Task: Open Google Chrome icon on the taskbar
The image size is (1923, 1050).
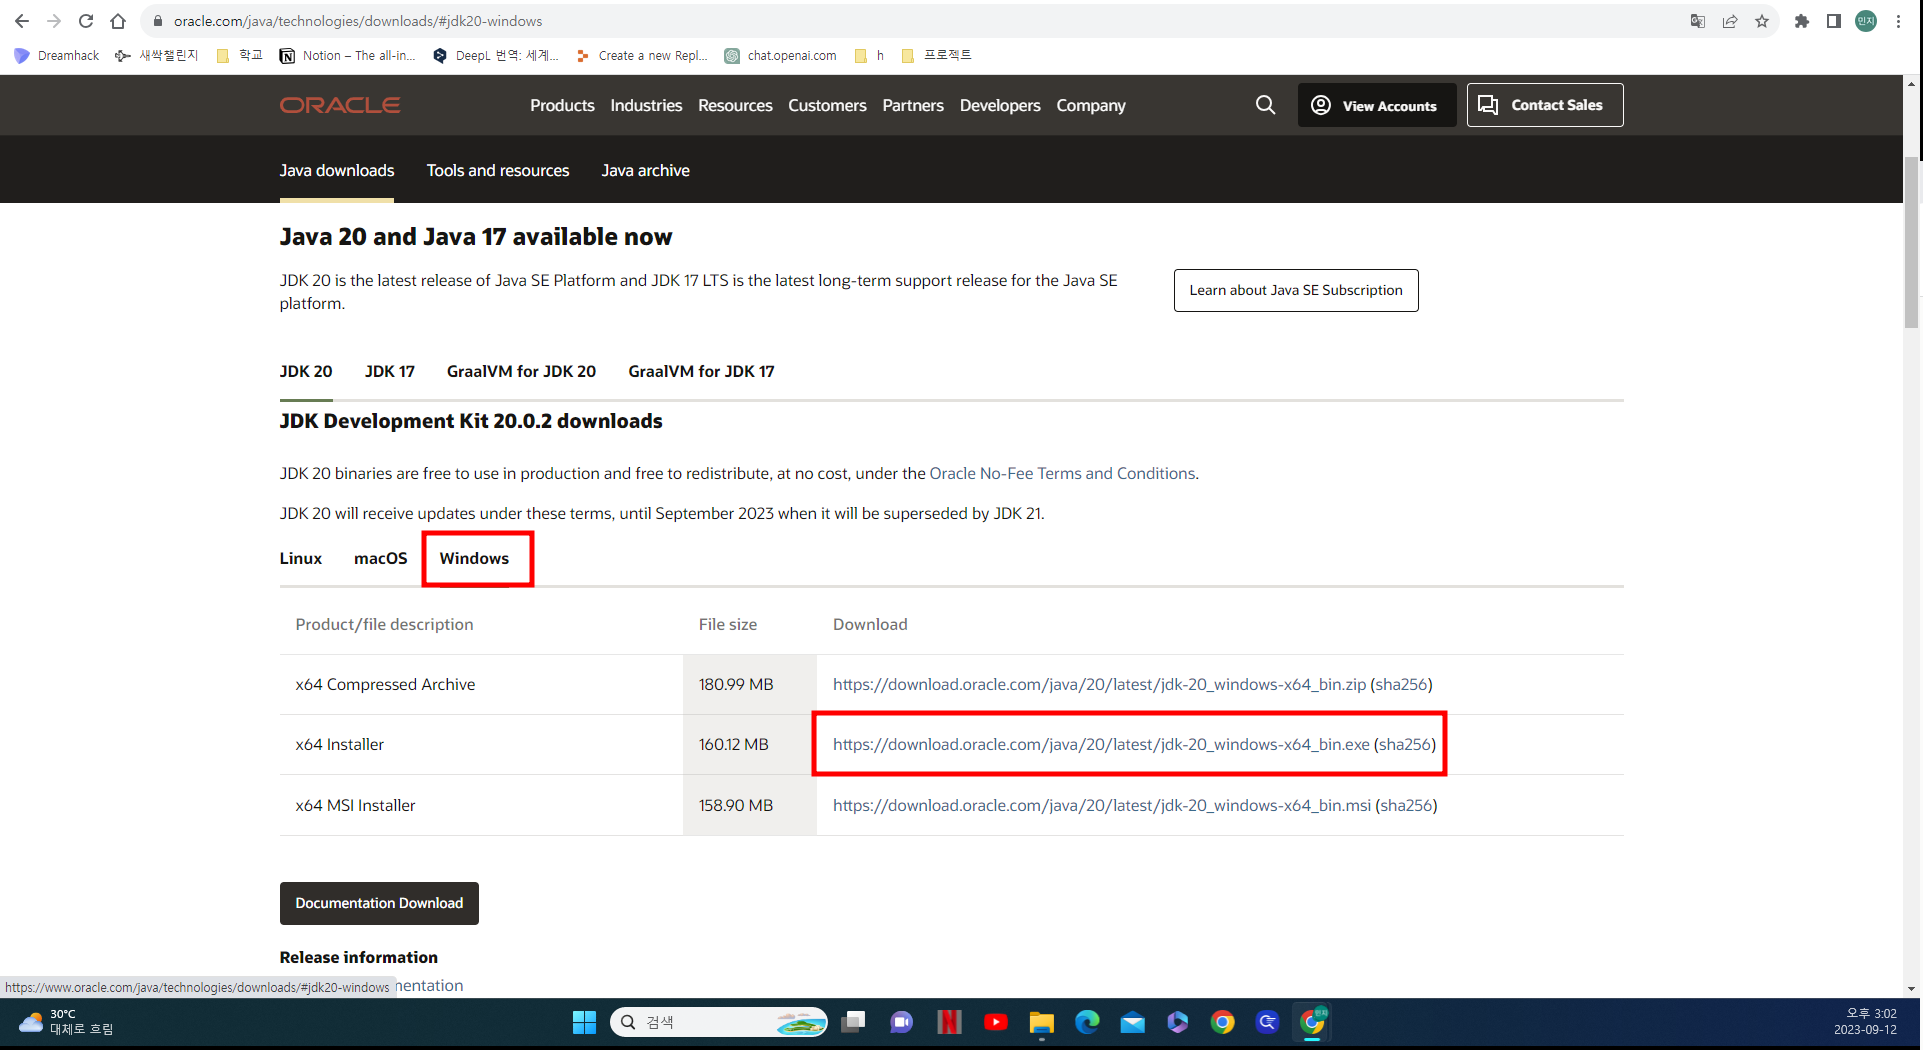Action: coord(1222,1022)
